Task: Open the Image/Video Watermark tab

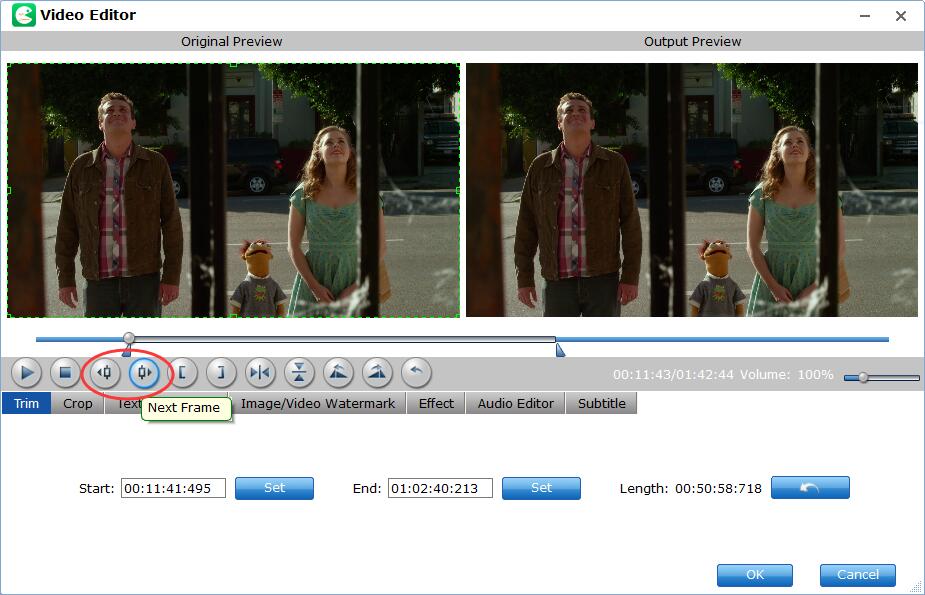Action: click(318, 403)
